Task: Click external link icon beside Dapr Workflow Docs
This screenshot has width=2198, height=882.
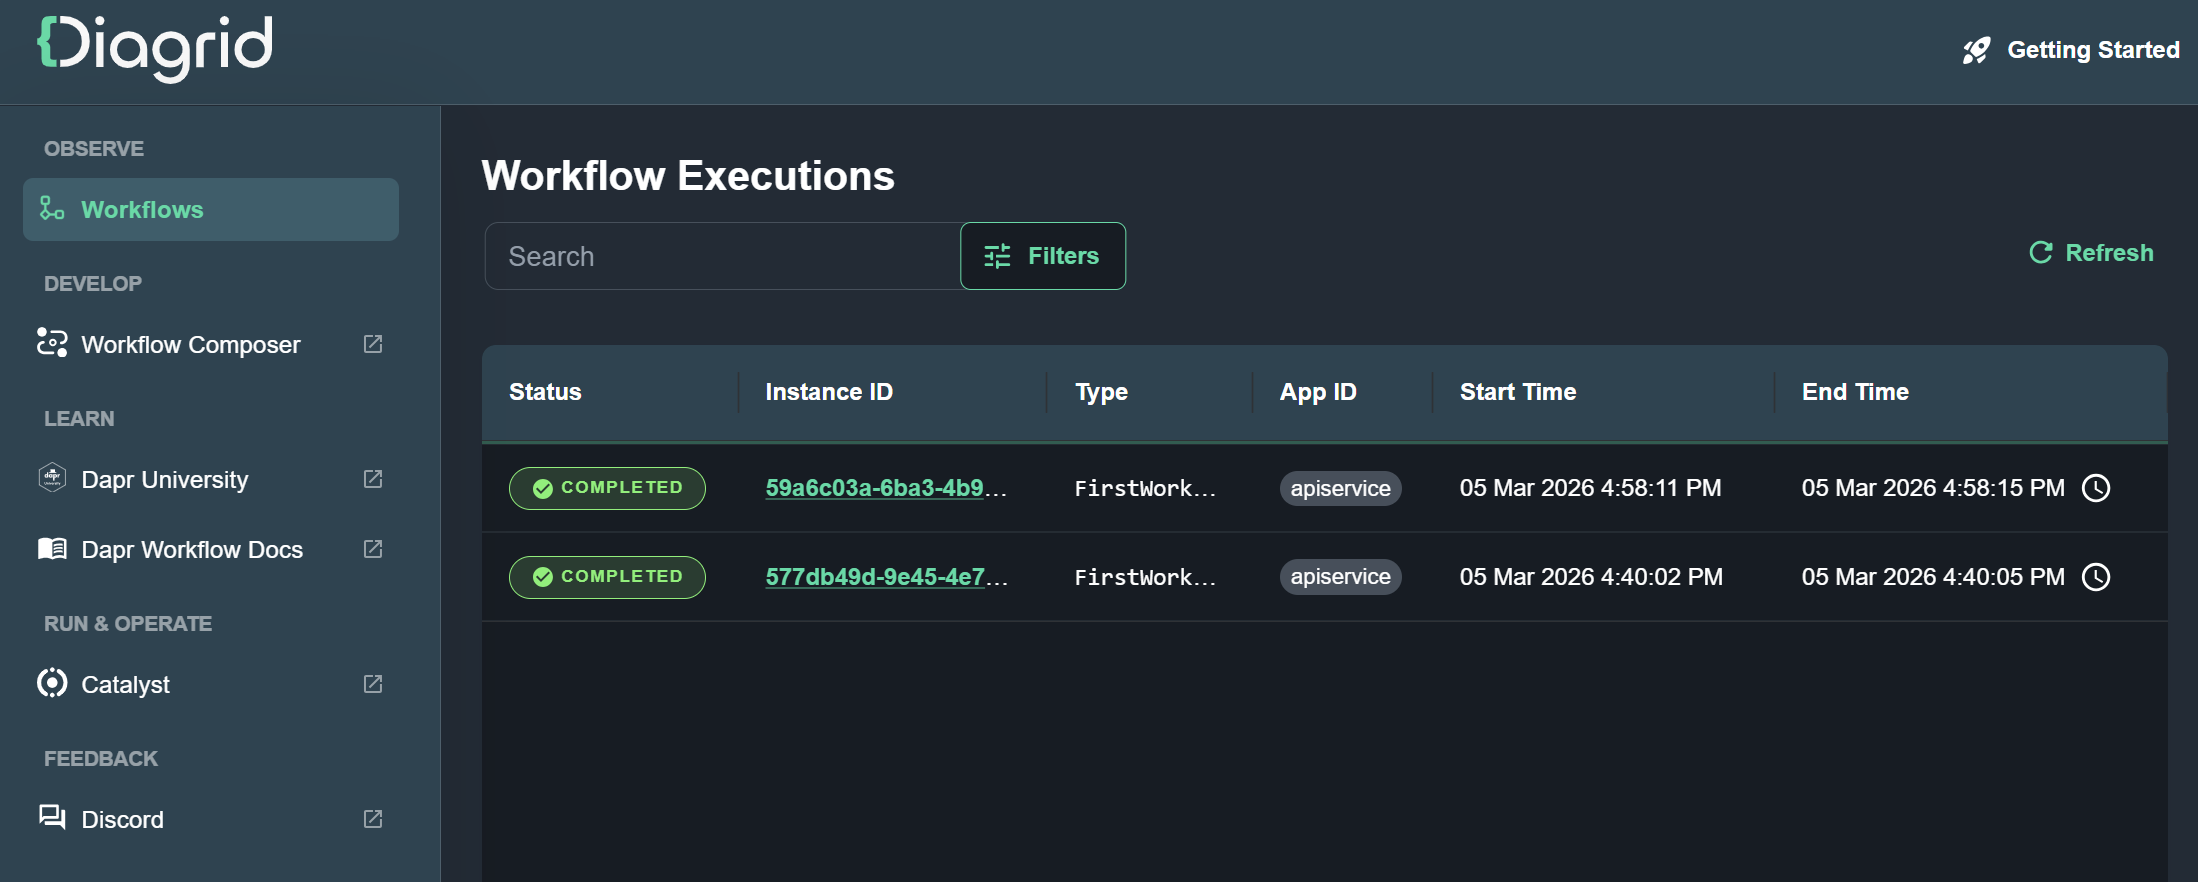Action: (x=373, y=549)
